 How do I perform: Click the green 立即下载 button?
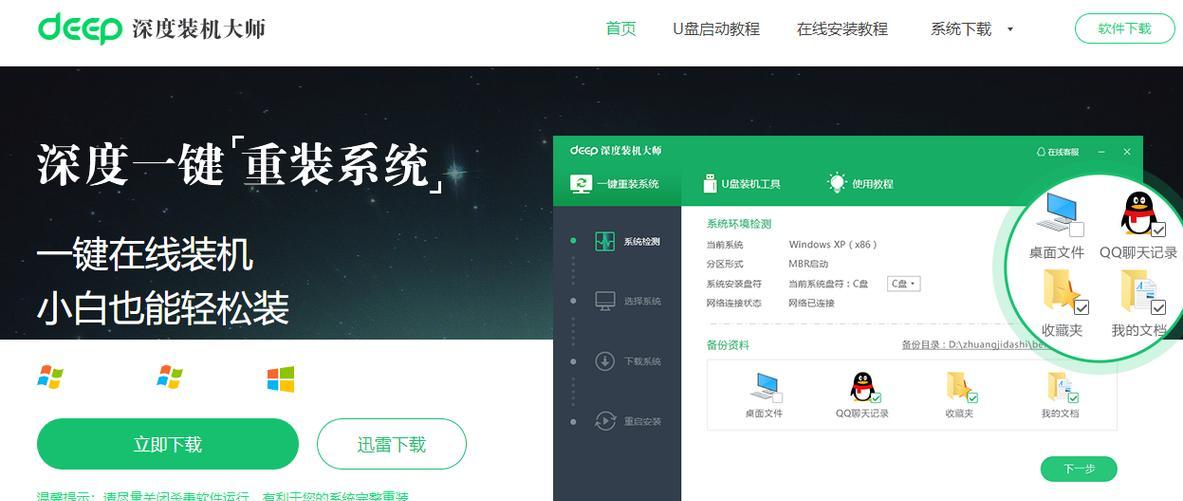click(167, 444)
